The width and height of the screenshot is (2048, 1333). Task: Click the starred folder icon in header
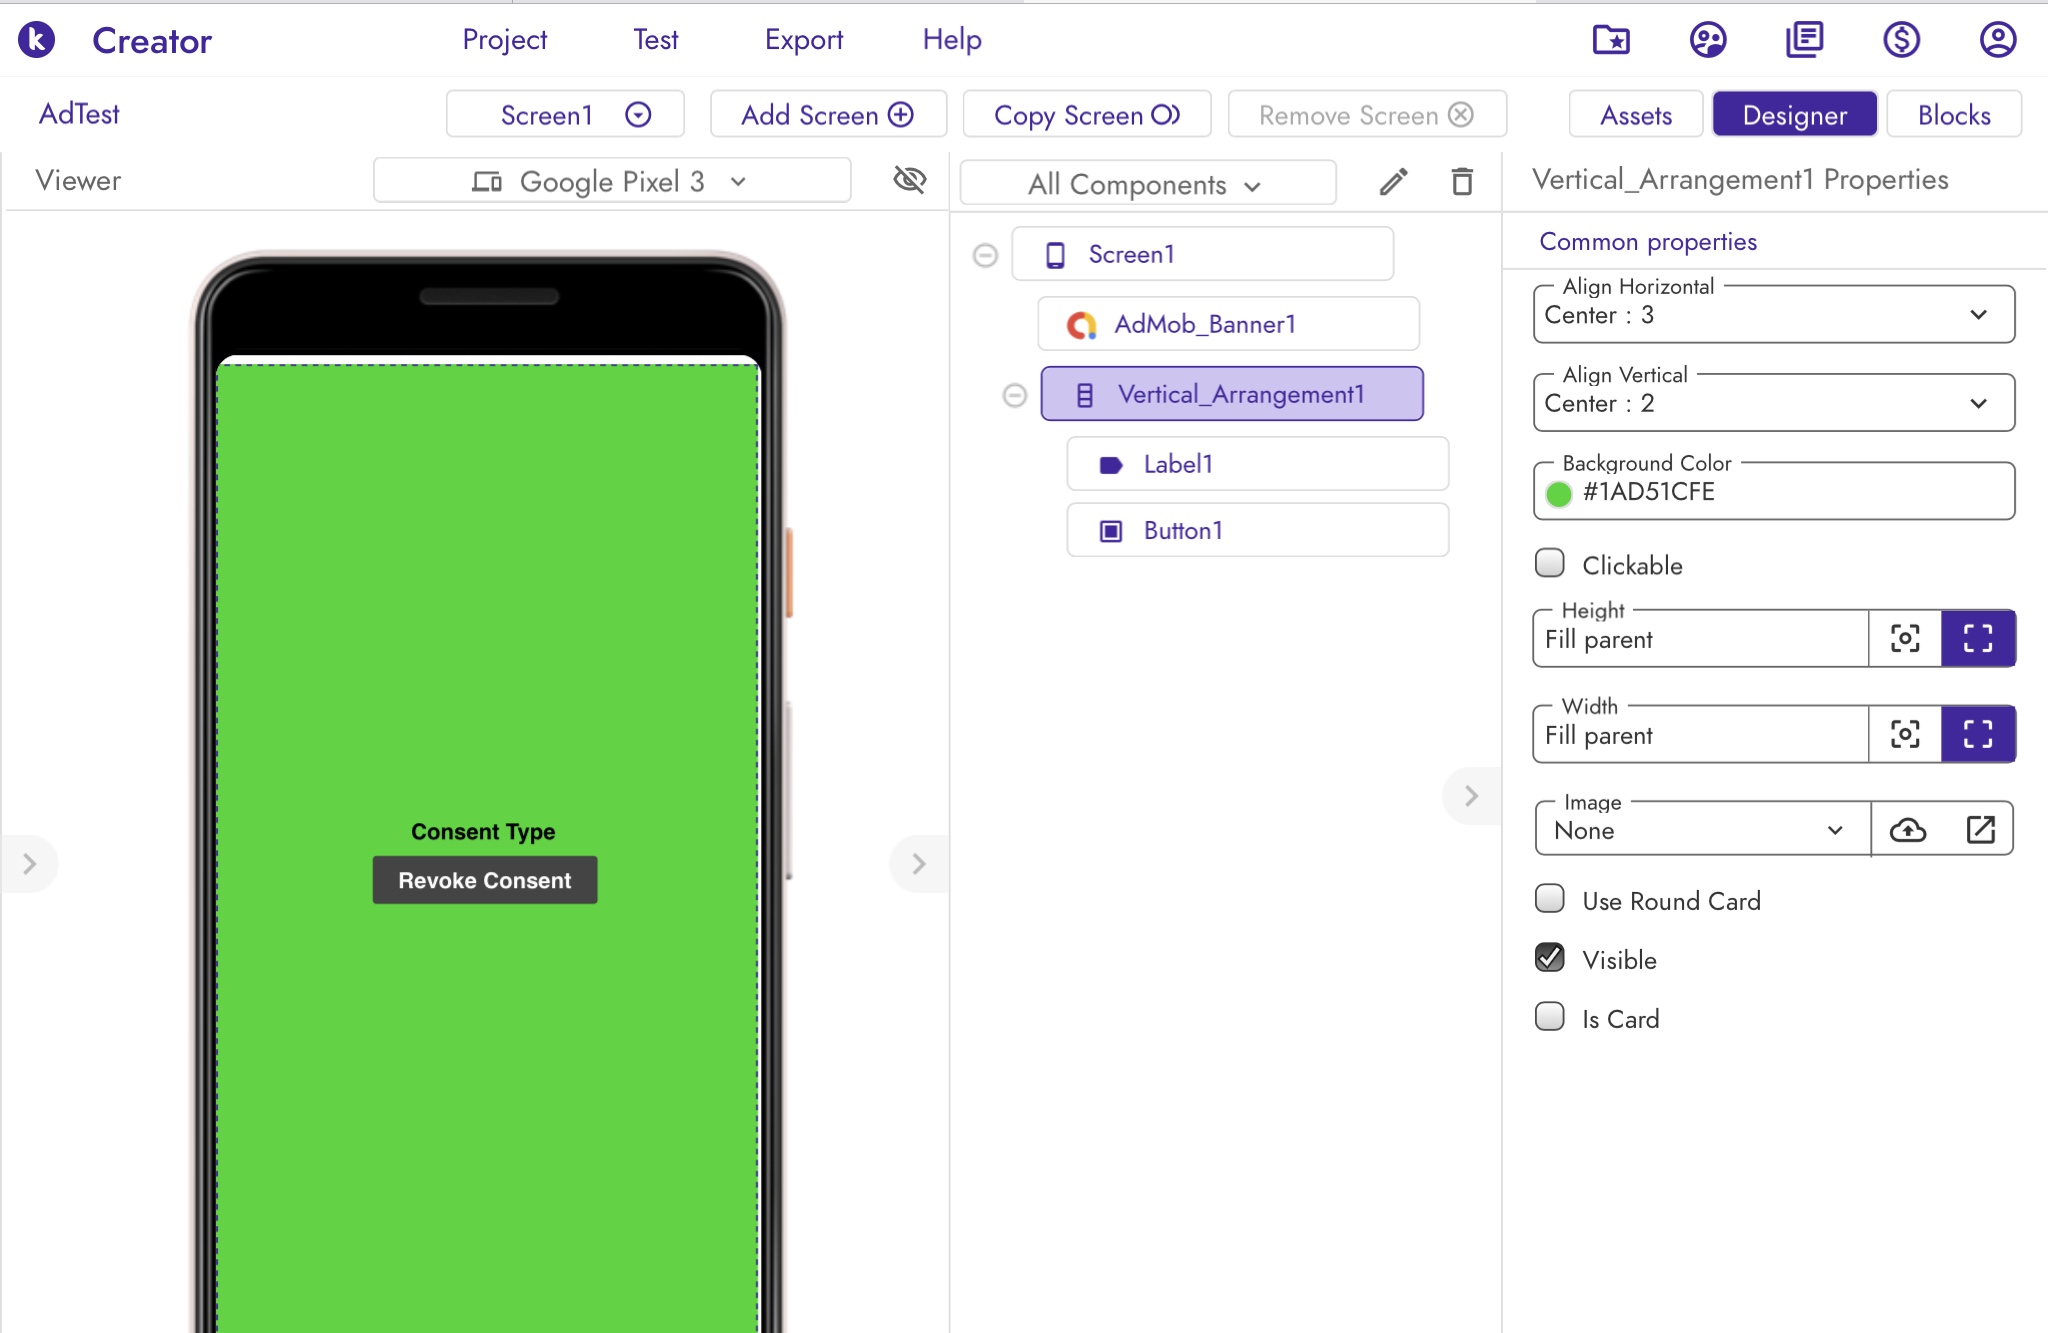click(x=1611, y=40)
